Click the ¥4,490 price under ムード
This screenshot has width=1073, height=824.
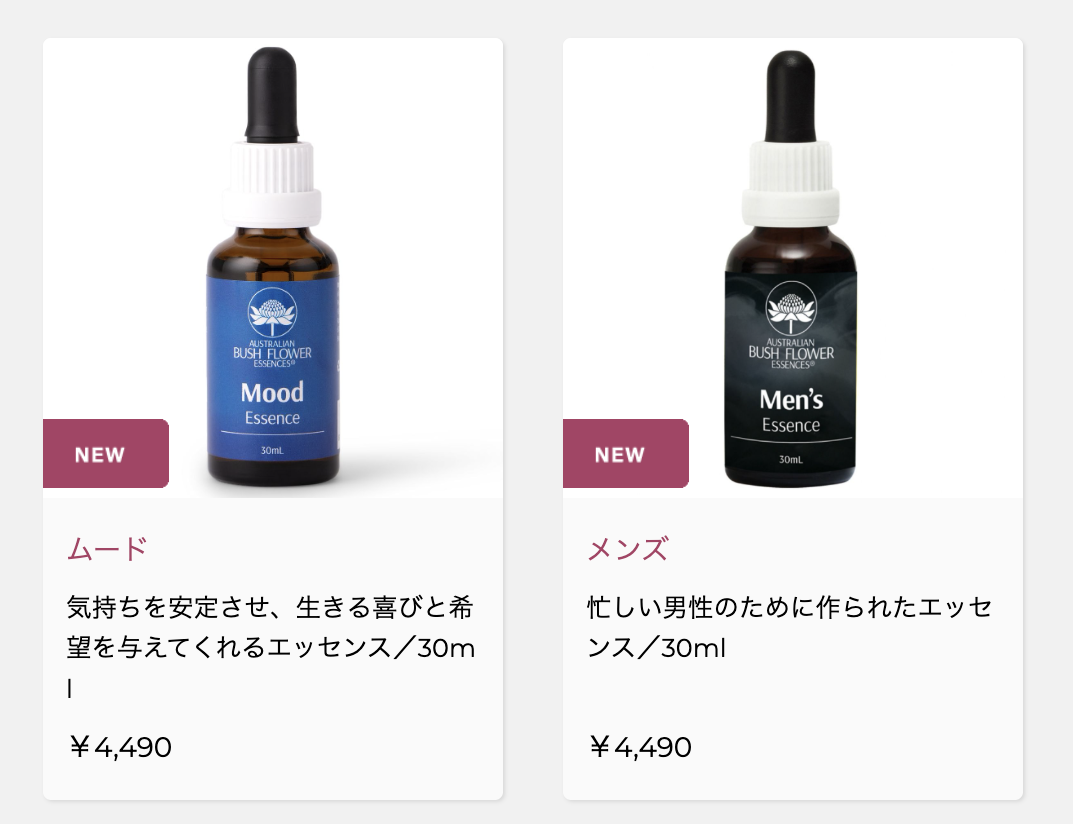pyautogui.click(x=120, y=747)
